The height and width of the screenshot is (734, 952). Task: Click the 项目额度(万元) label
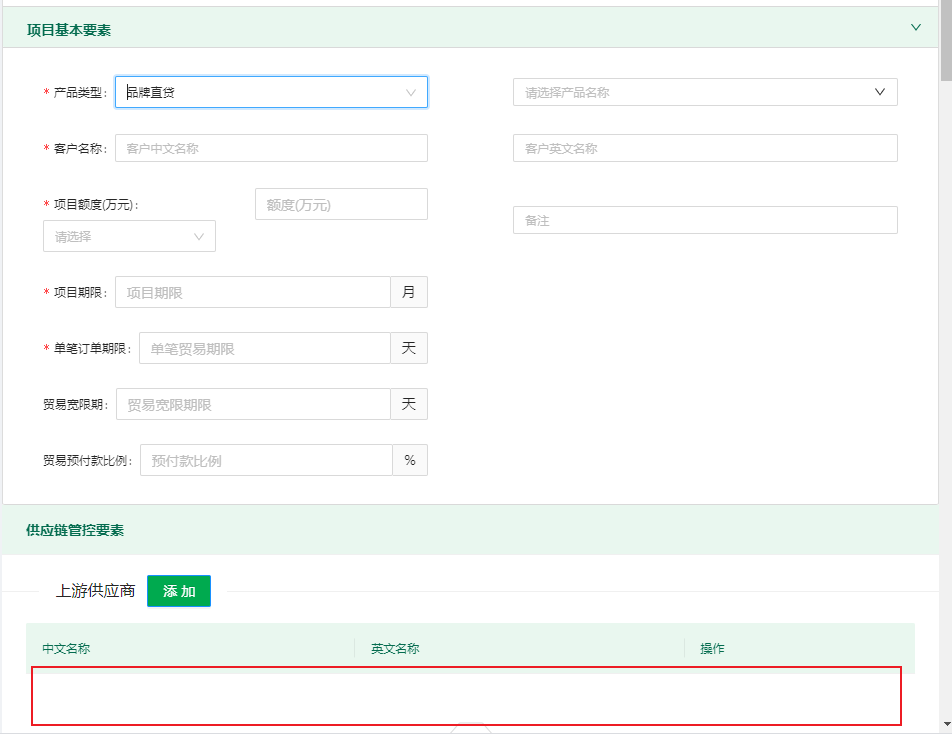tap(96, 205)
